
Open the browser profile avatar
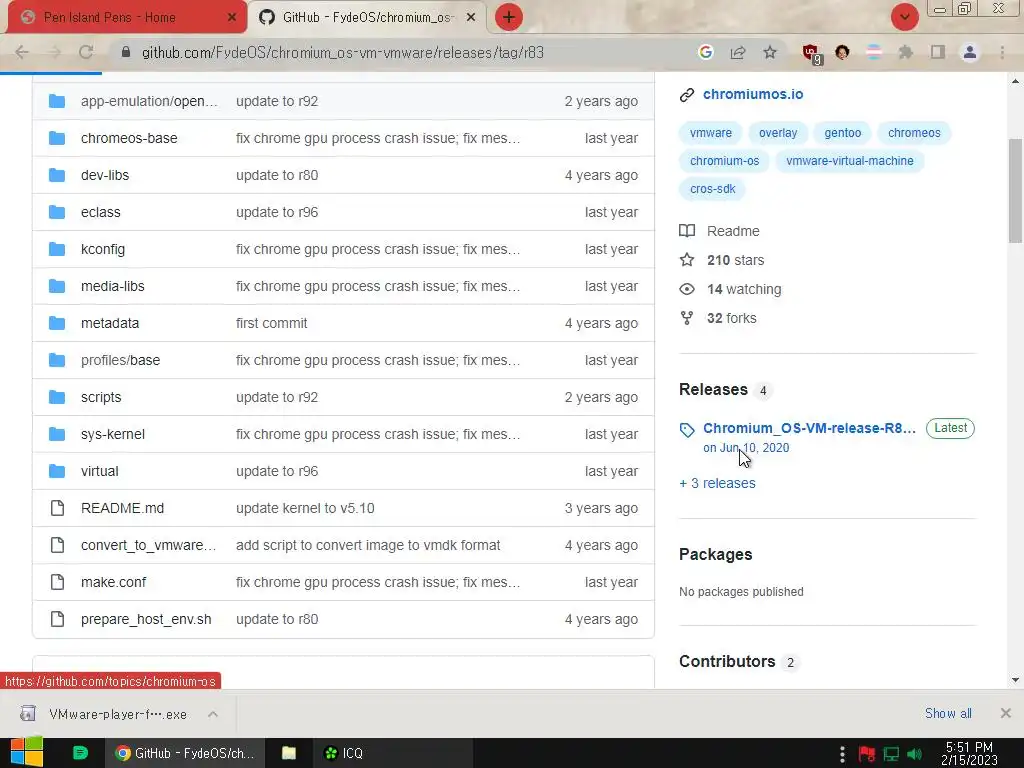pyautogui.click(x=970, y=52)
